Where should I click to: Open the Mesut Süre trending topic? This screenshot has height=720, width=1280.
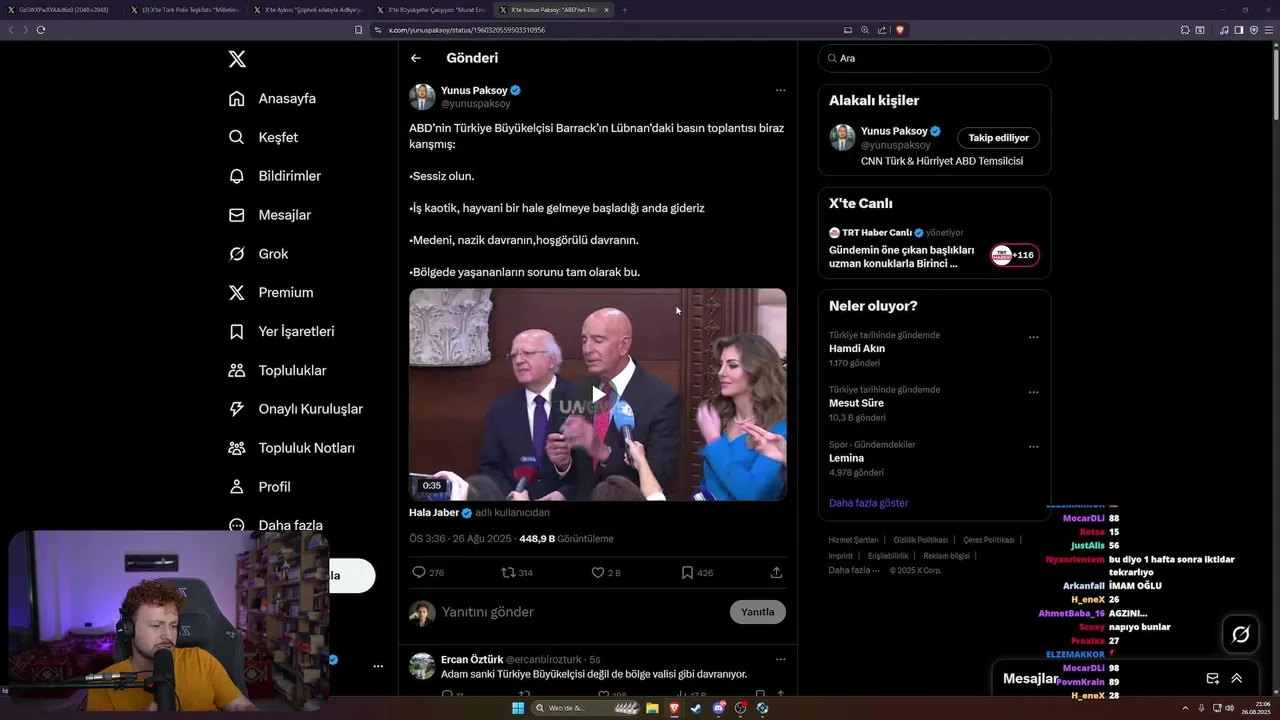pyautogui.click(x=856, y=403)
